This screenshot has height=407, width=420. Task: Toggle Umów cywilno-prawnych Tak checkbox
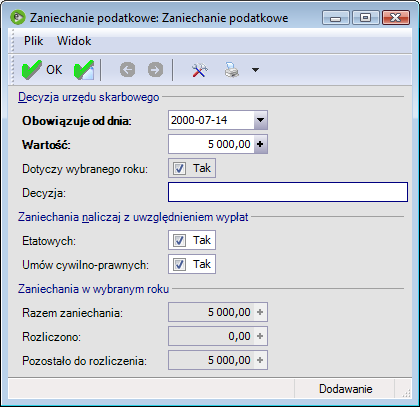coord(179,264)
